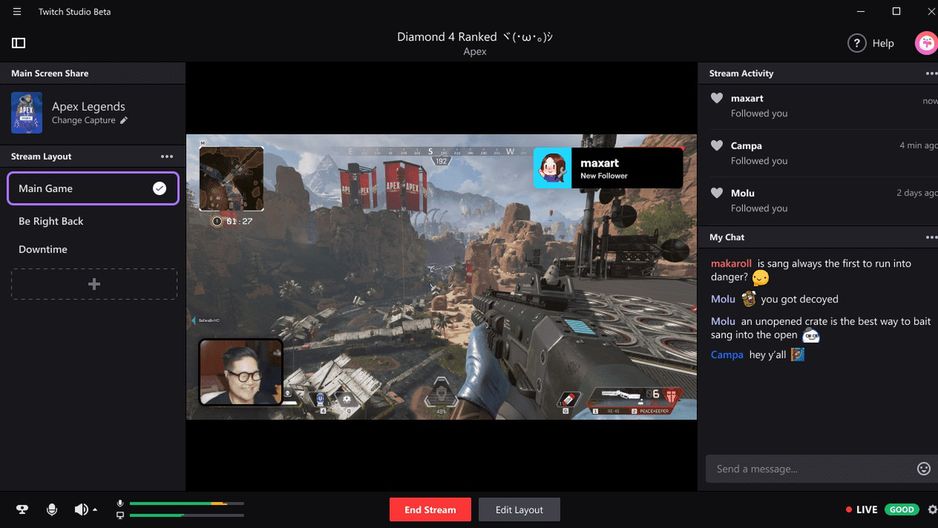
Task: Click the LIVE status indicator
Action: point(861,509)
